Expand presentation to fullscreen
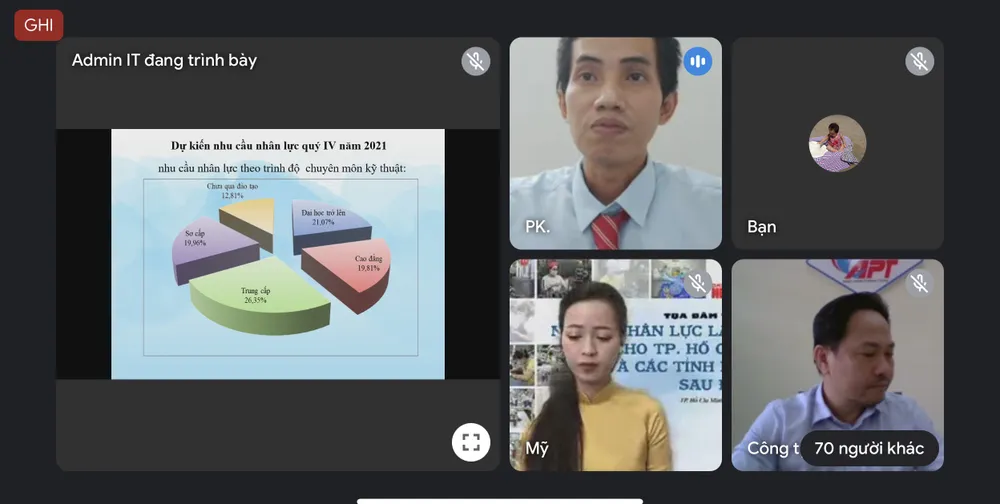The image size is (1000, 504). tap(471, 441)
